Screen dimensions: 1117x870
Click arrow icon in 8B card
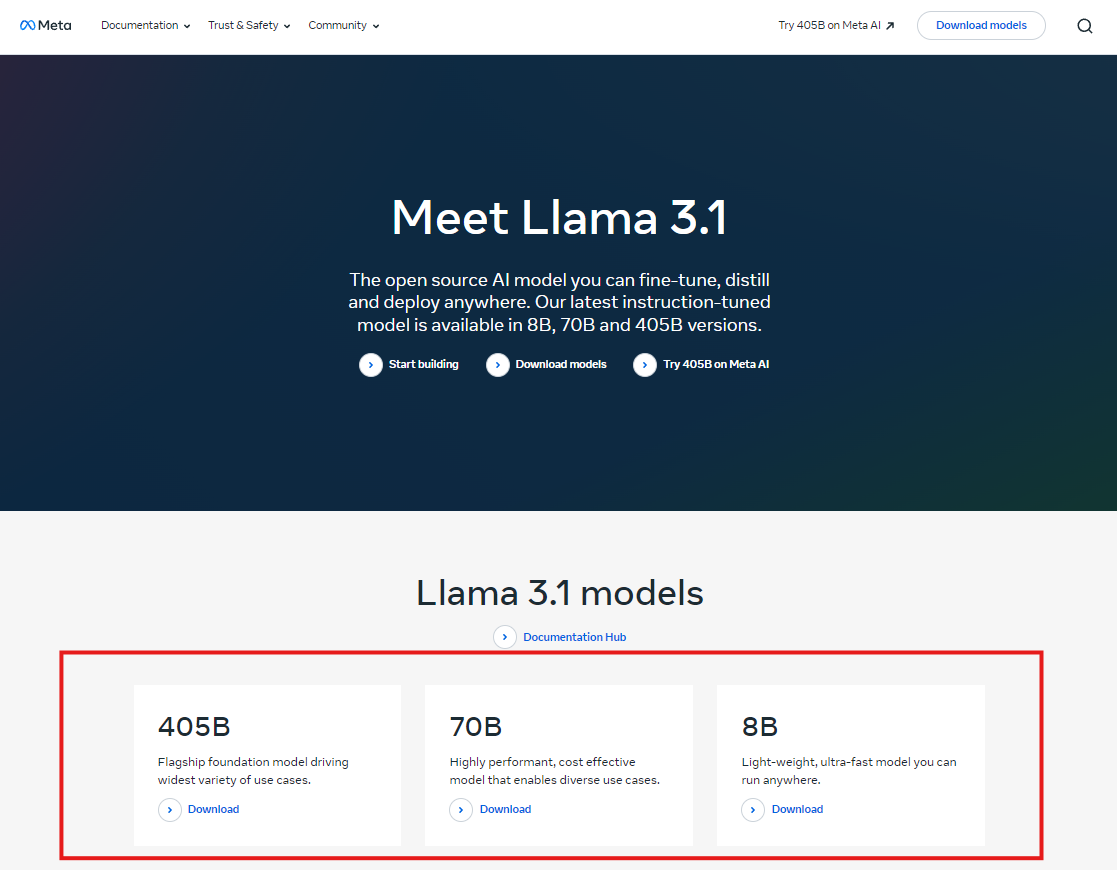(753, 810)
